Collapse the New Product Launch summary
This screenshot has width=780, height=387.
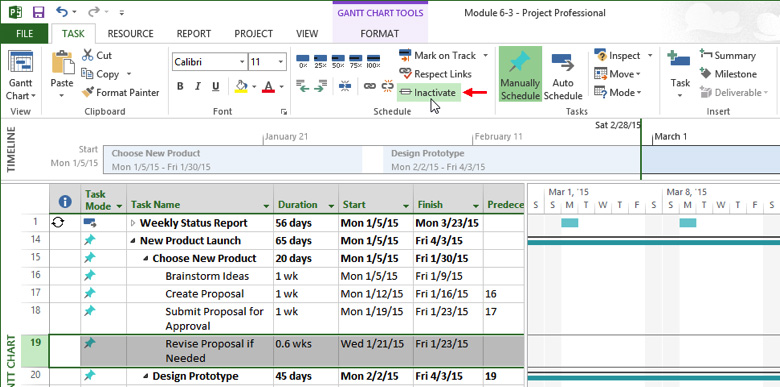[133, 241]
